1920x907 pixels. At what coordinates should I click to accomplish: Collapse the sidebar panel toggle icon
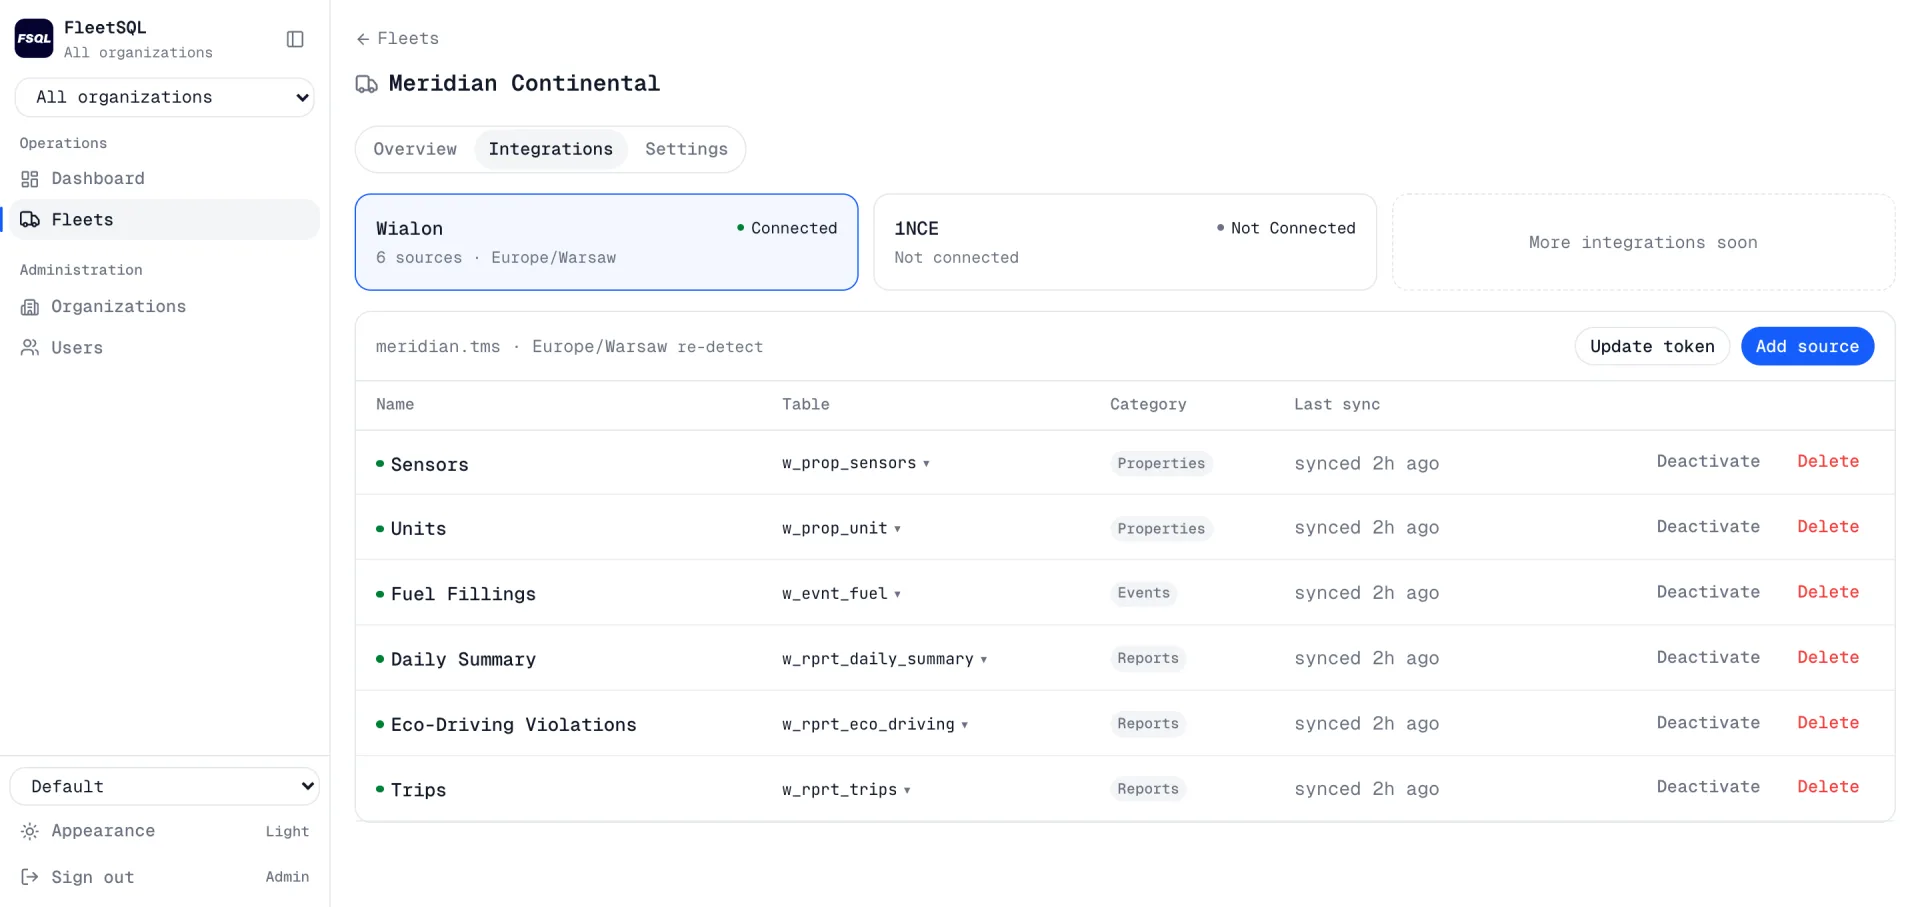click(295, 39)
